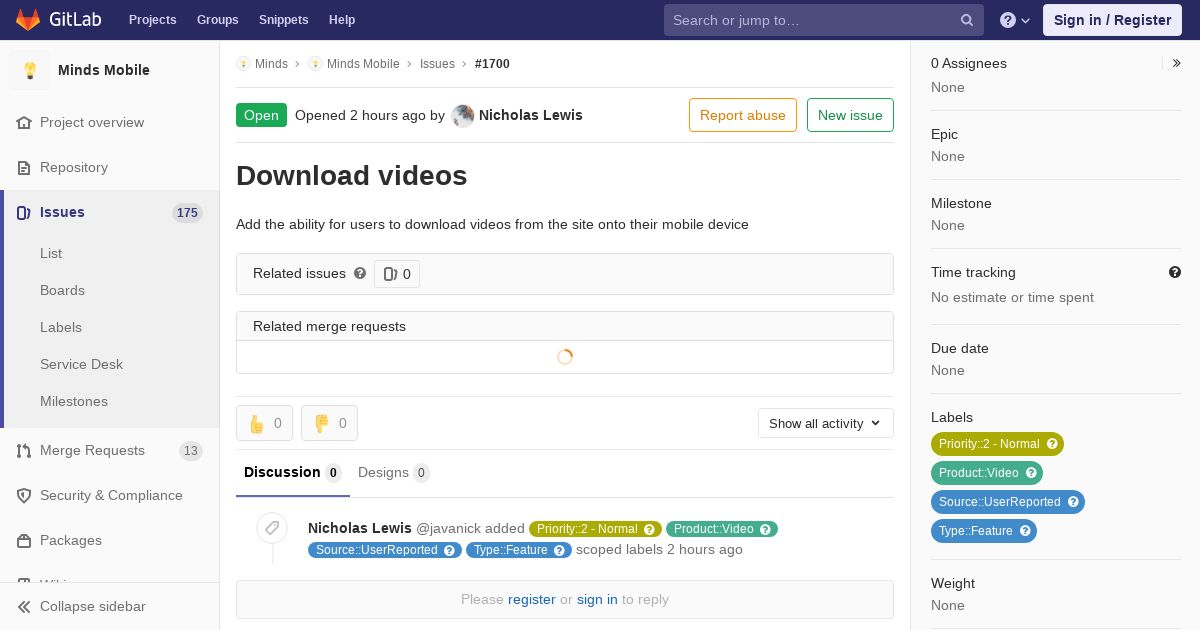The width and height of the screenshot is (1200, 630).
Task: Open the issues List sidebar item
Action: [x=51, y=253]
